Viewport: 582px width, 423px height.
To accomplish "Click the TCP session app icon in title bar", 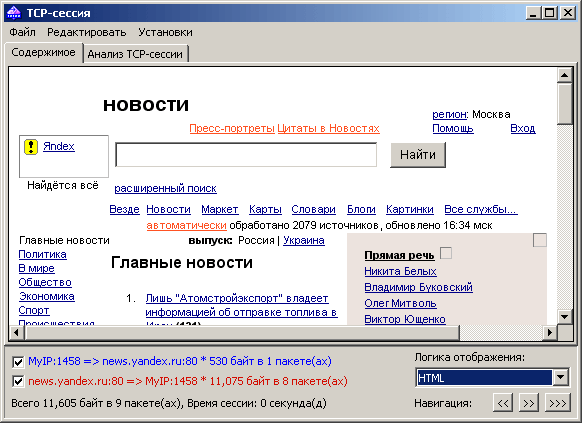I will tap(14, 13).
